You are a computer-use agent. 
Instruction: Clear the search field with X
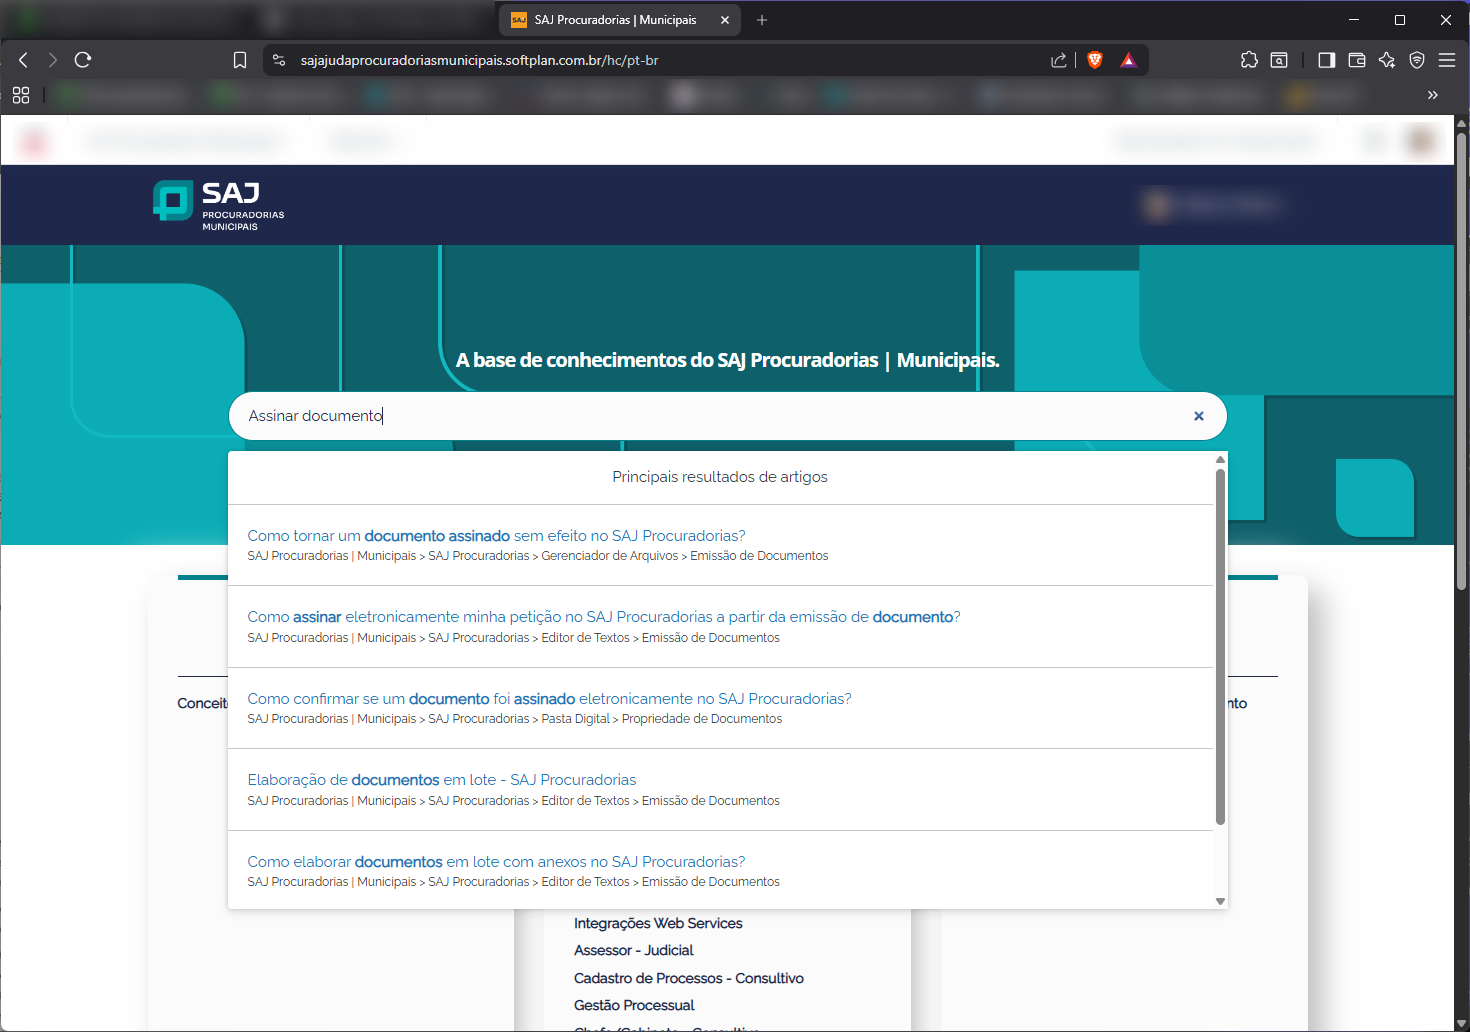click(x=1198, y=416)
